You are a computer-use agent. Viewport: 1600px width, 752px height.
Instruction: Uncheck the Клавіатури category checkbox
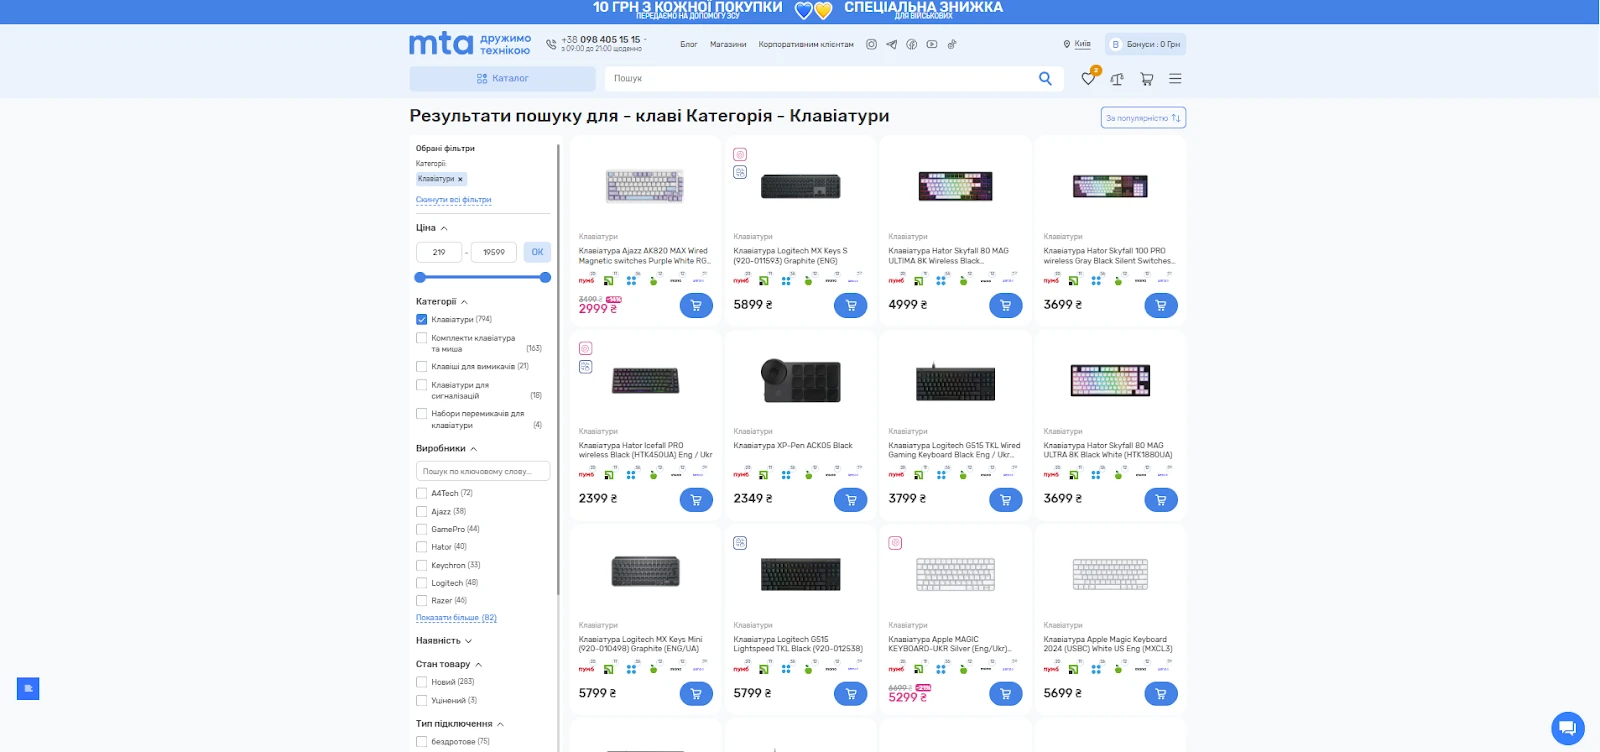422,320
